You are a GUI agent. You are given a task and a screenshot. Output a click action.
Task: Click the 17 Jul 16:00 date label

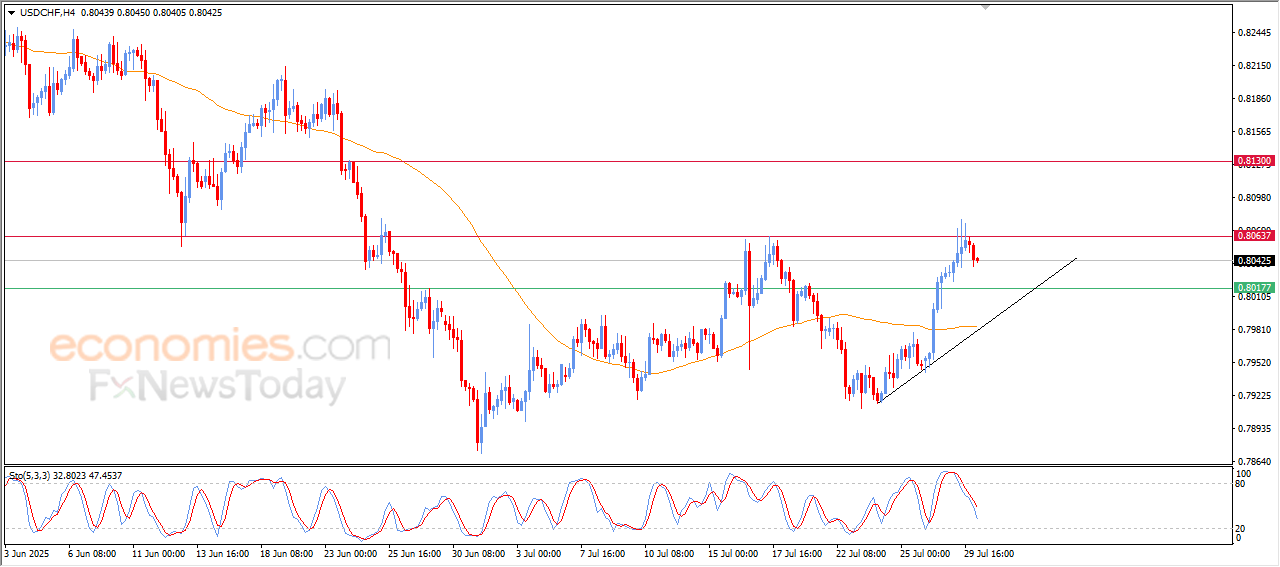click(x=798, y=552)
